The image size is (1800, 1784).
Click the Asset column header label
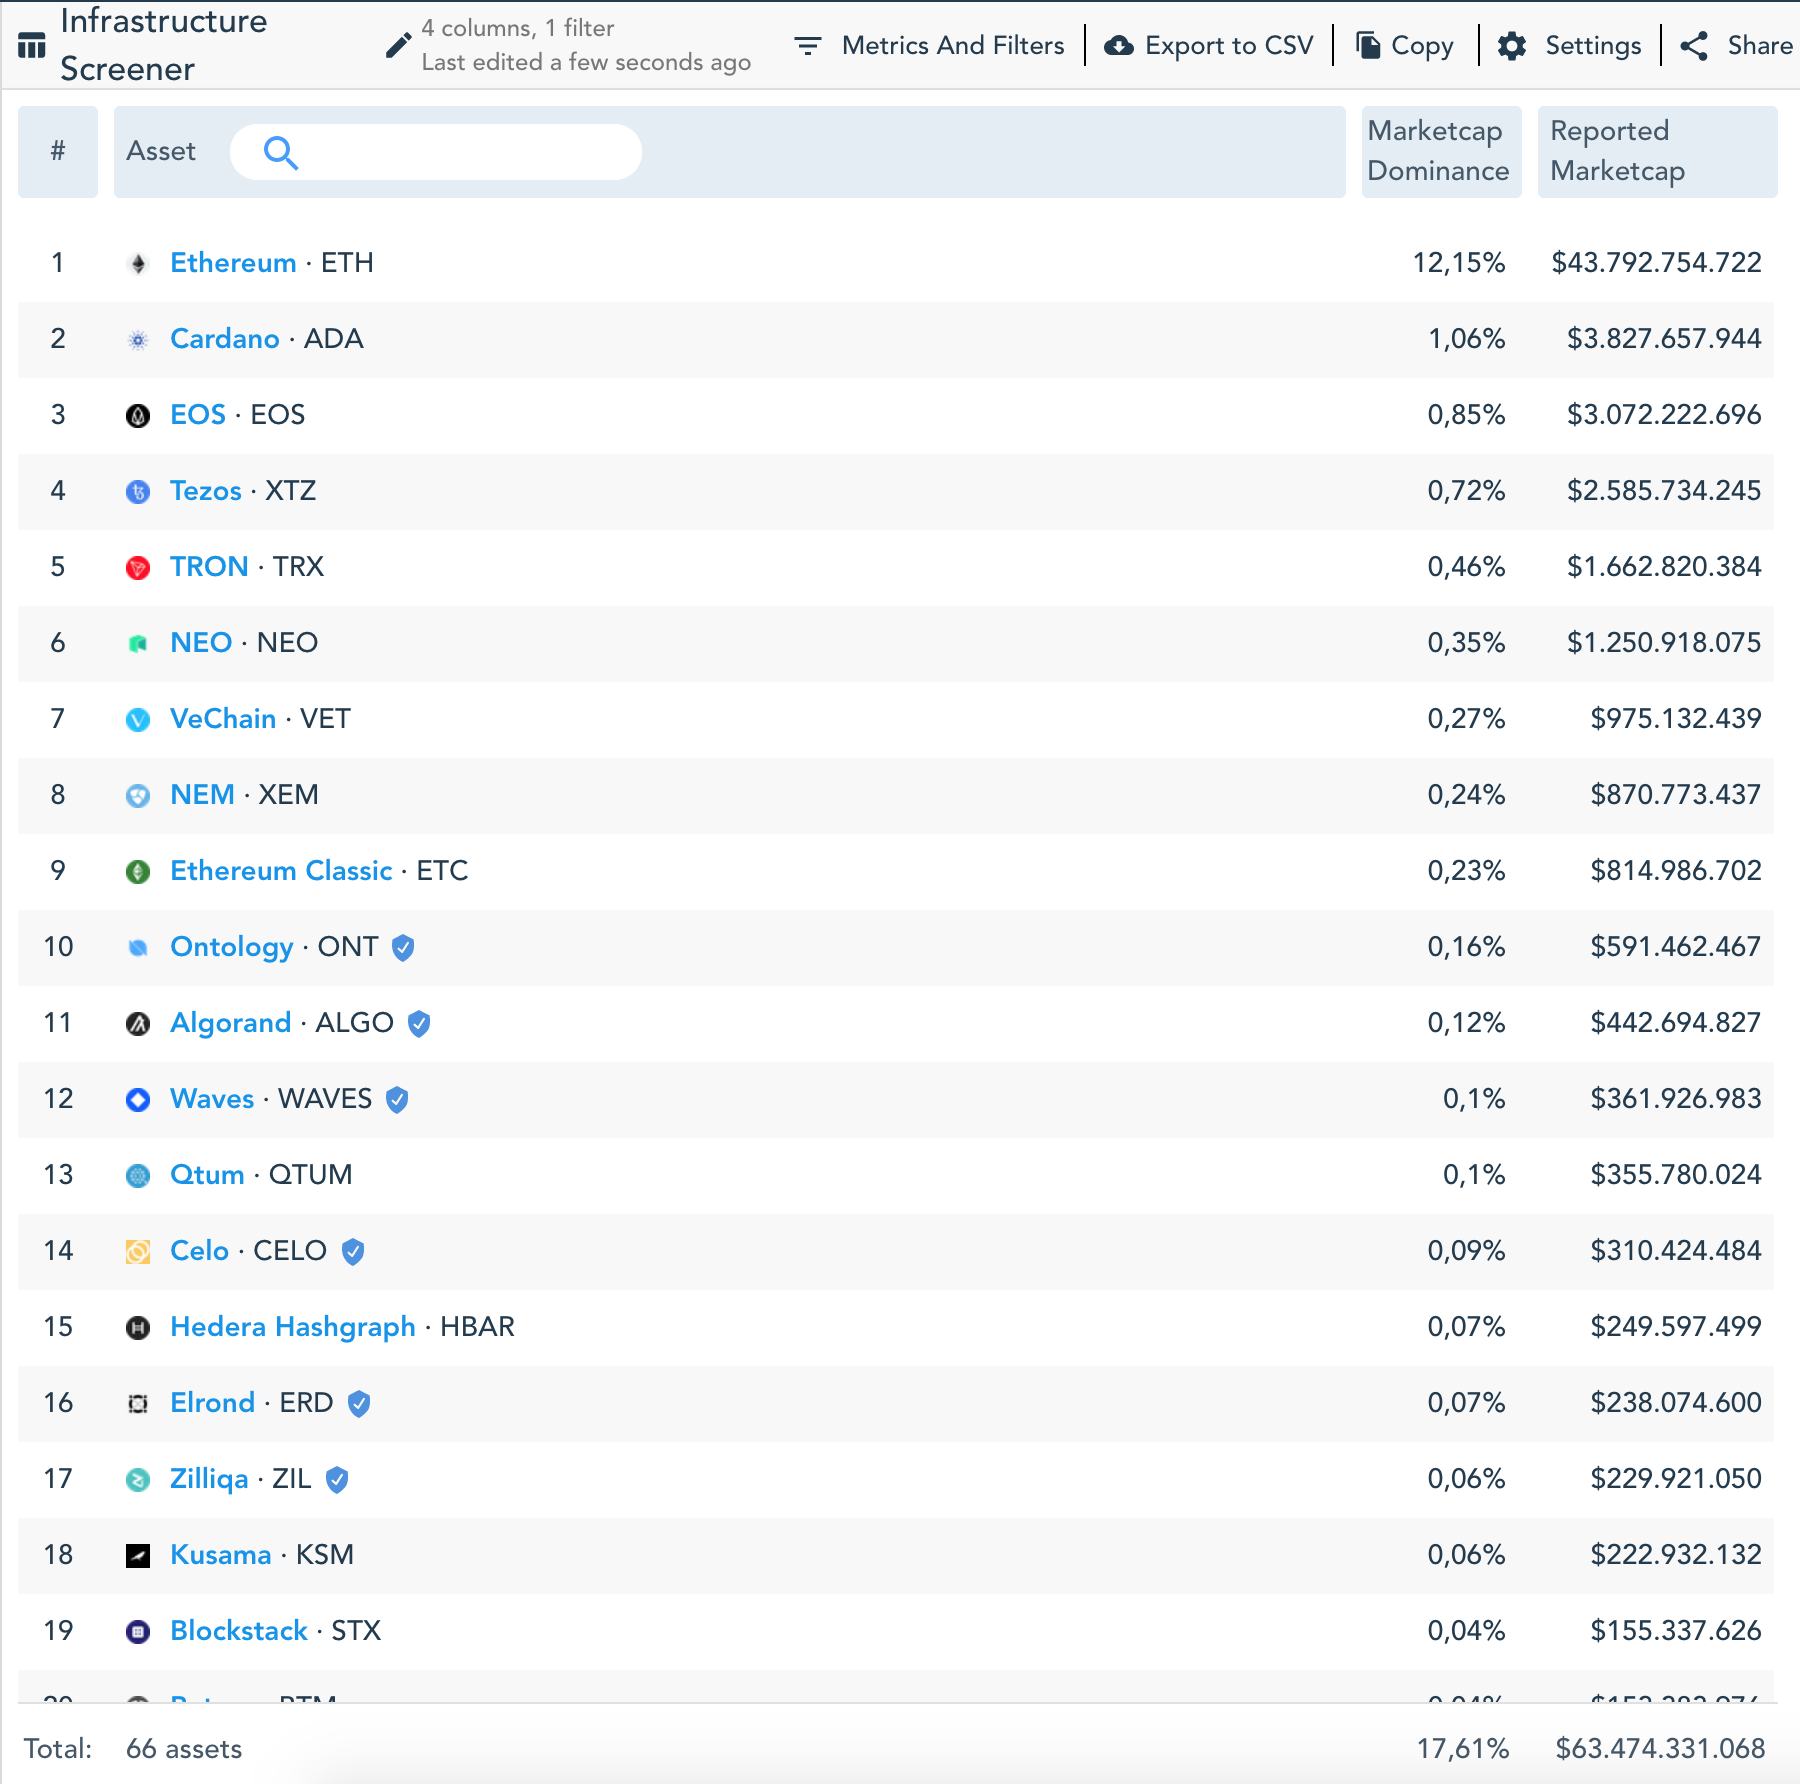(x=161, y=151)
